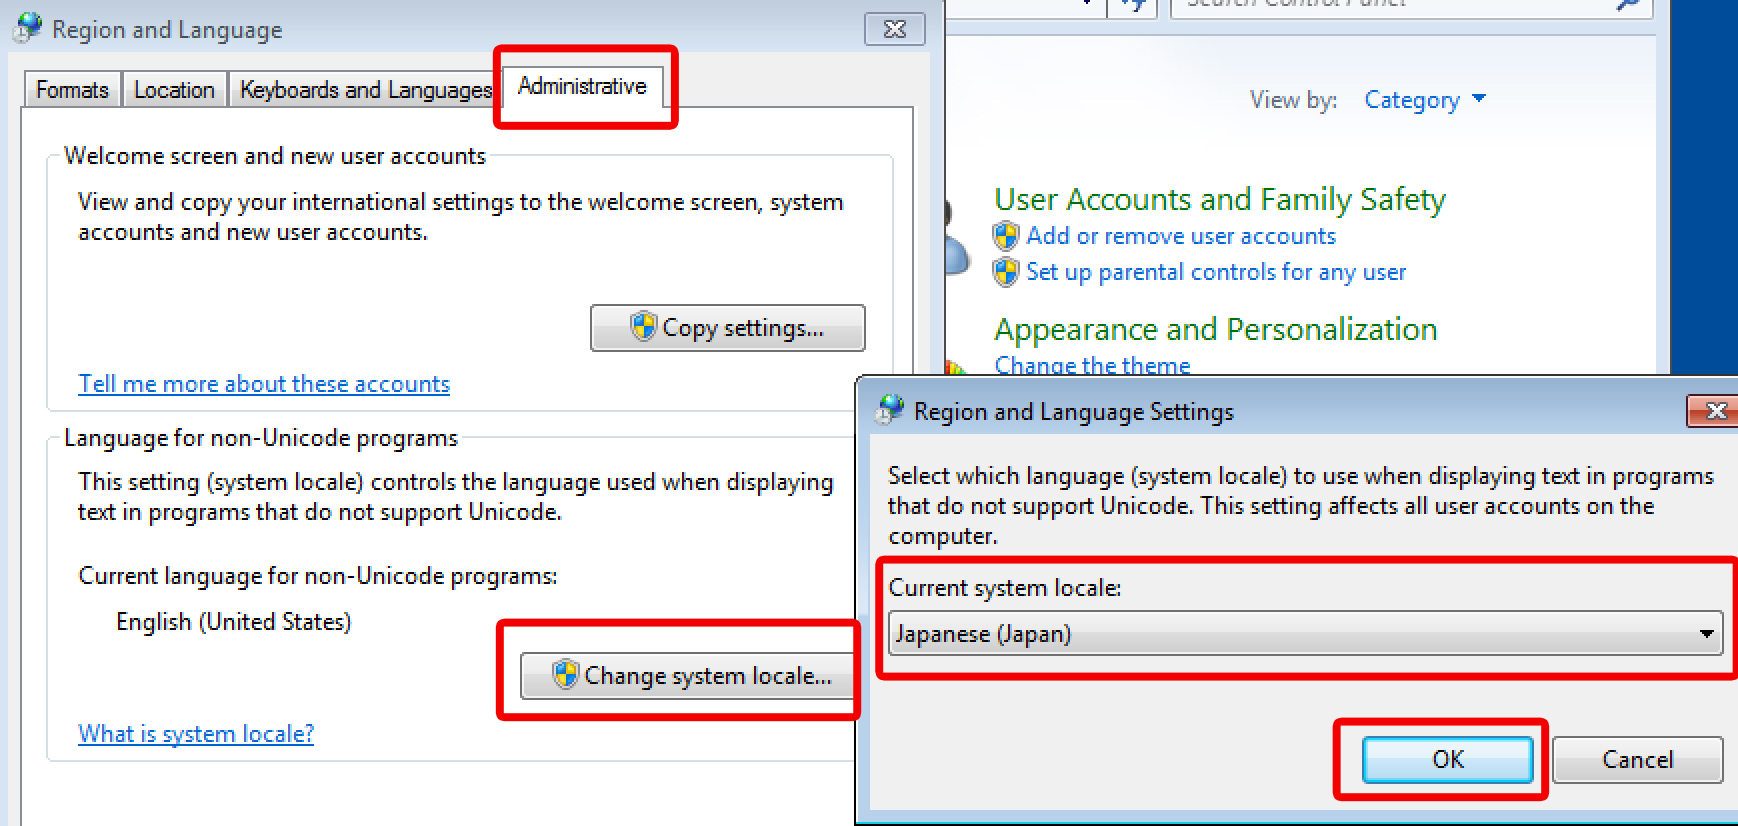Click the Search Control Panel field
Screen dimensions: 1738x826
1411,5
